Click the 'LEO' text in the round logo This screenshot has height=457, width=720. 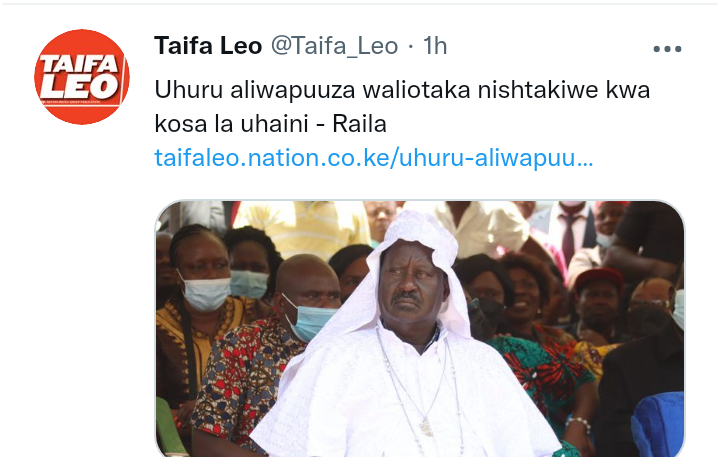81,86
